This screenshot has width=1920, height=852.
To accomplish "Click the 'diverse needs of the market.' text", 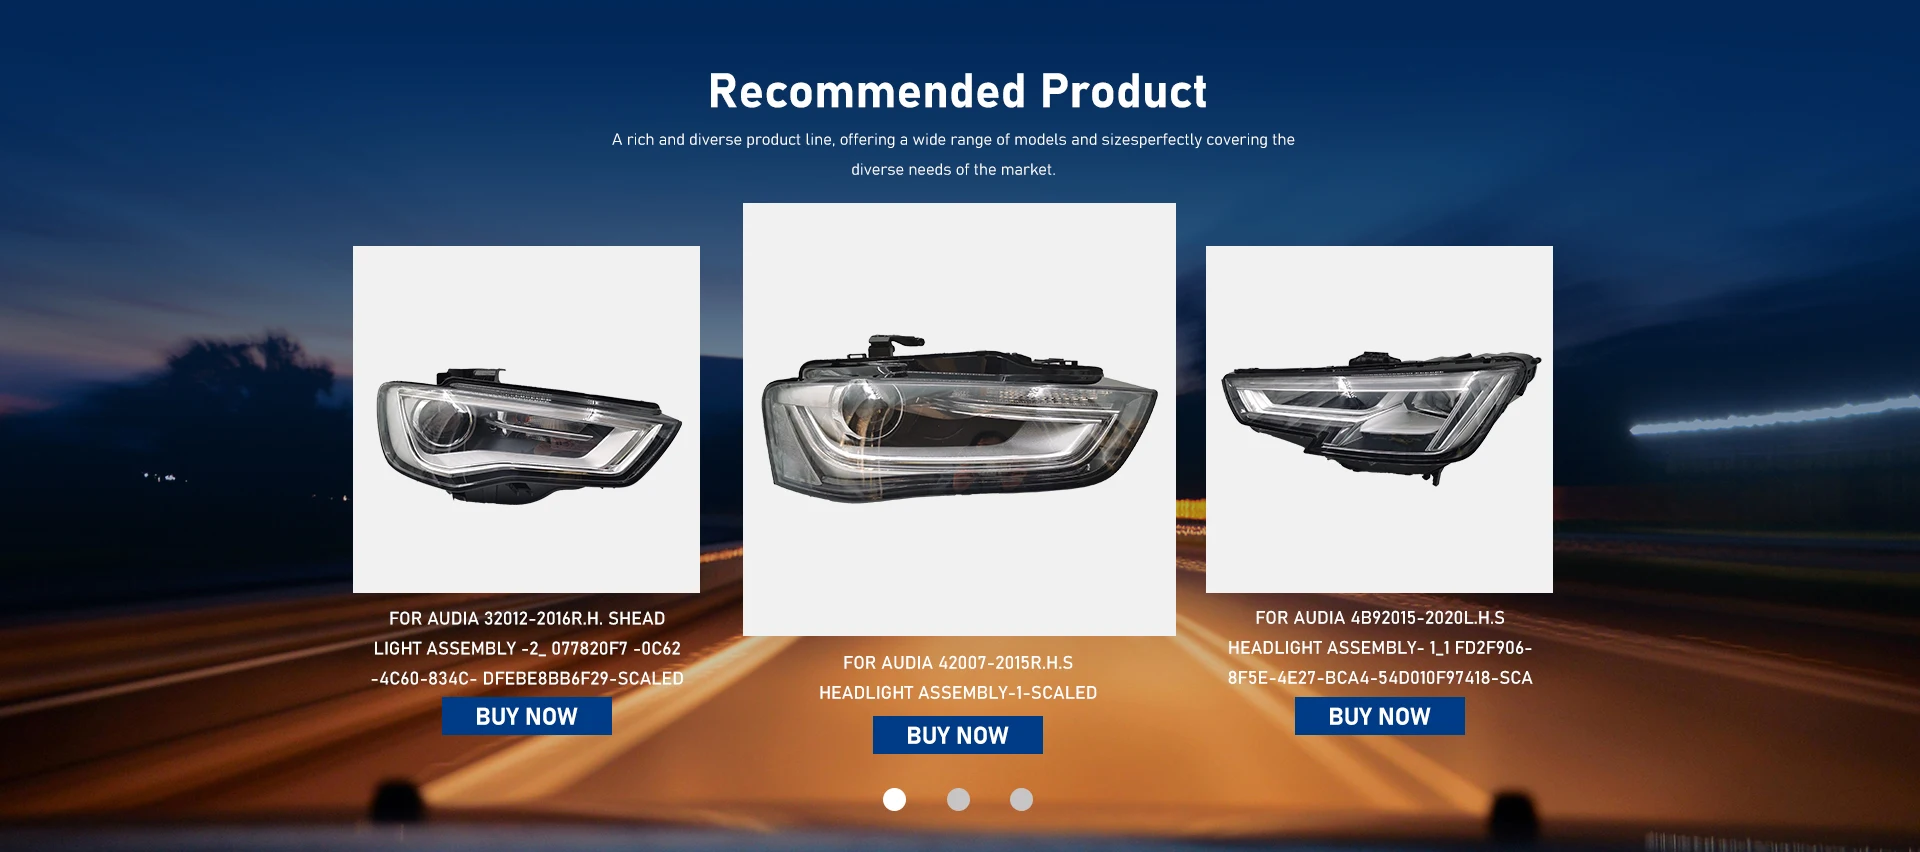I will [953, 170].
